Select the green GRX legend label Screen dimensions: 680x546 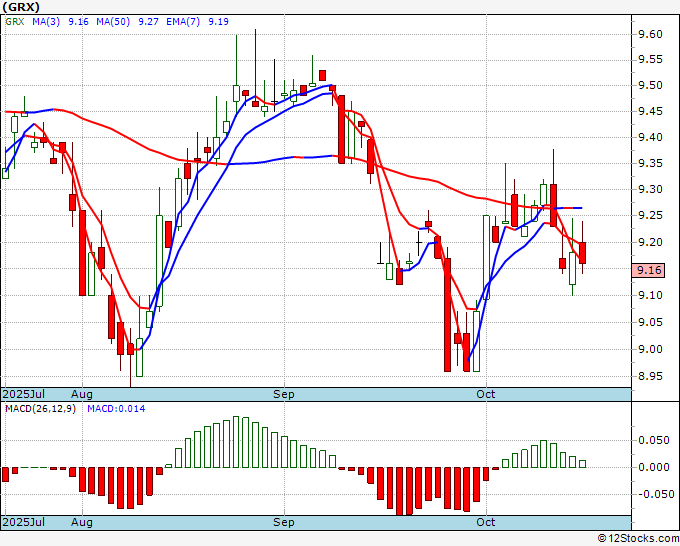click(x=15, y=22)
